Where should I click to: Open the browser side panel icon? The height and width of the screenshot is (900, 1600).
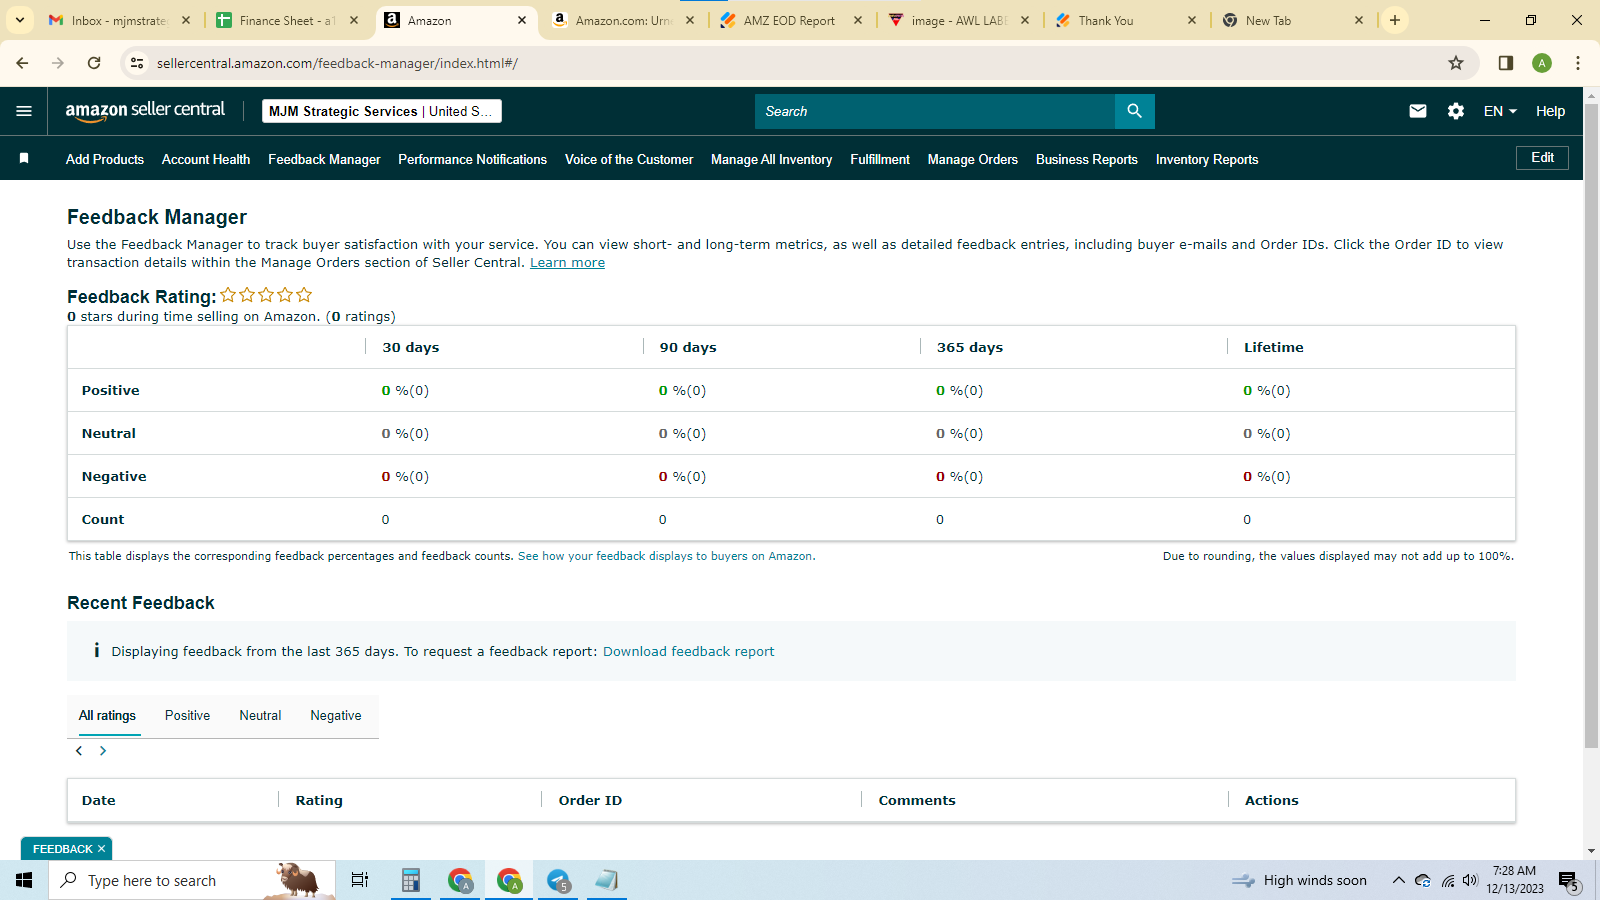1505,63
